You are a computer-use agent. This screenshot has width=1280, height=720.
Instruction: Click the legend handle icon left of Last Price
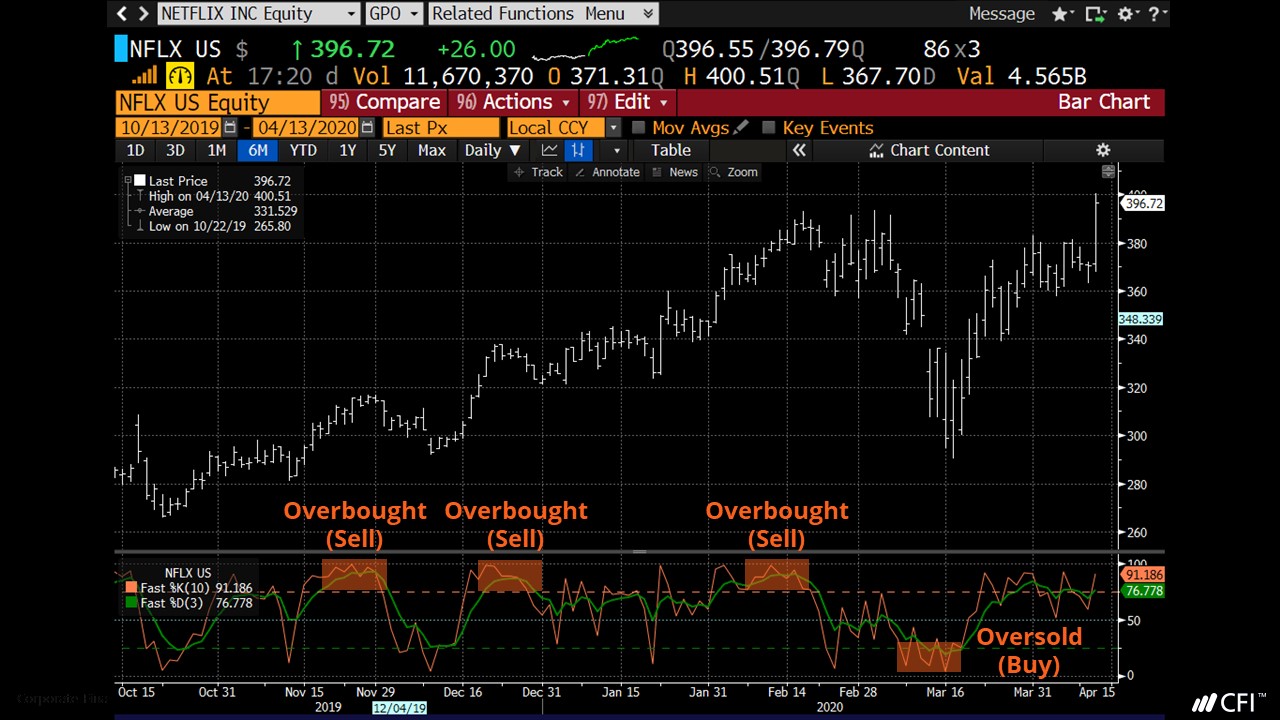click(x=128, y=181)
